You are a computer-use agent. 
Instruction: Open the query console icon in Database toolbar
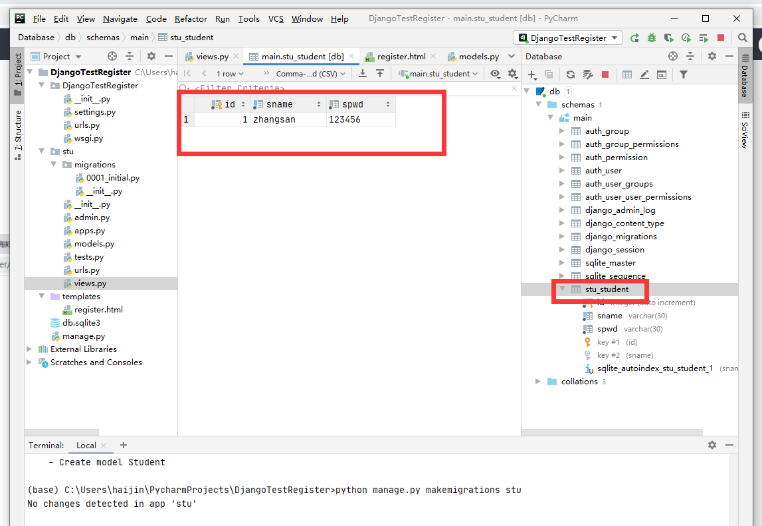point(660,74)
